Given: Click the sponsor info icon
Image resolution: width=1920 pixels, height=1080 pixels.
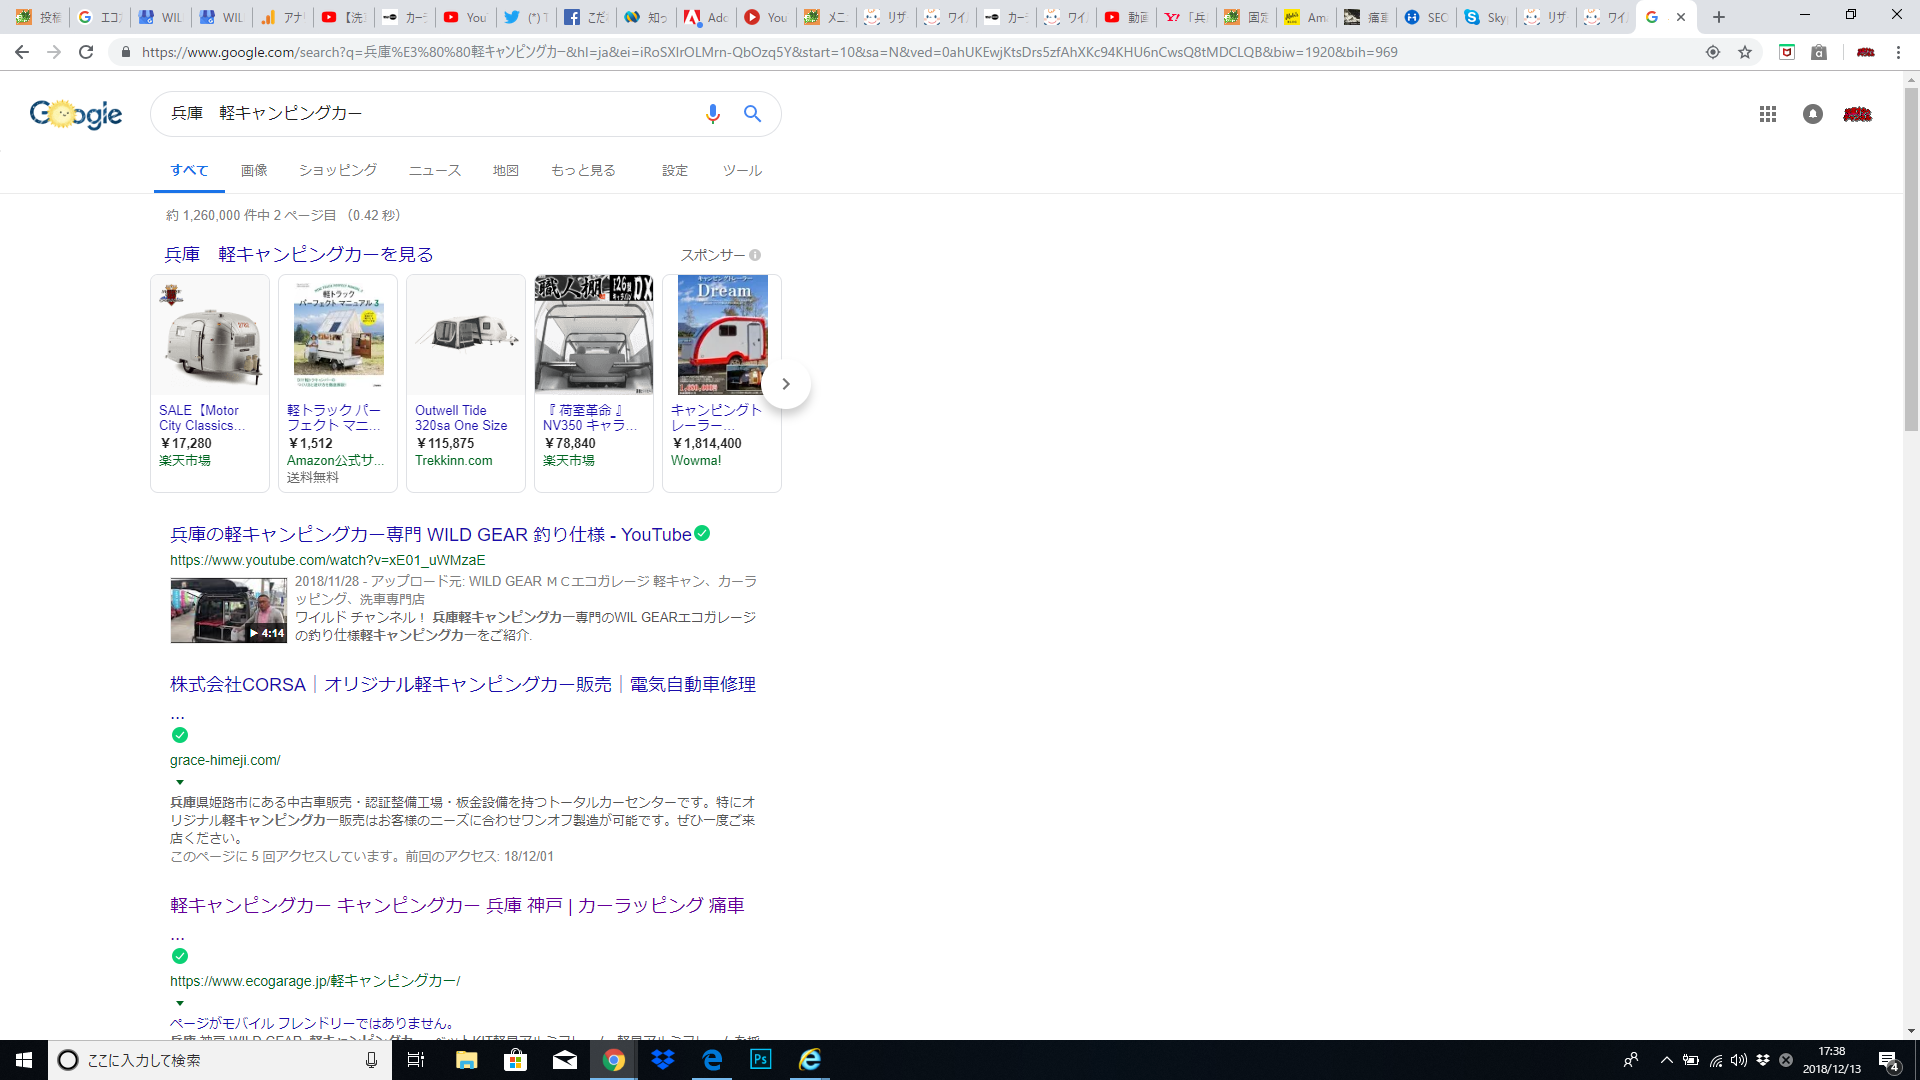Looking at the screenshot, I should tap(755, 255).
